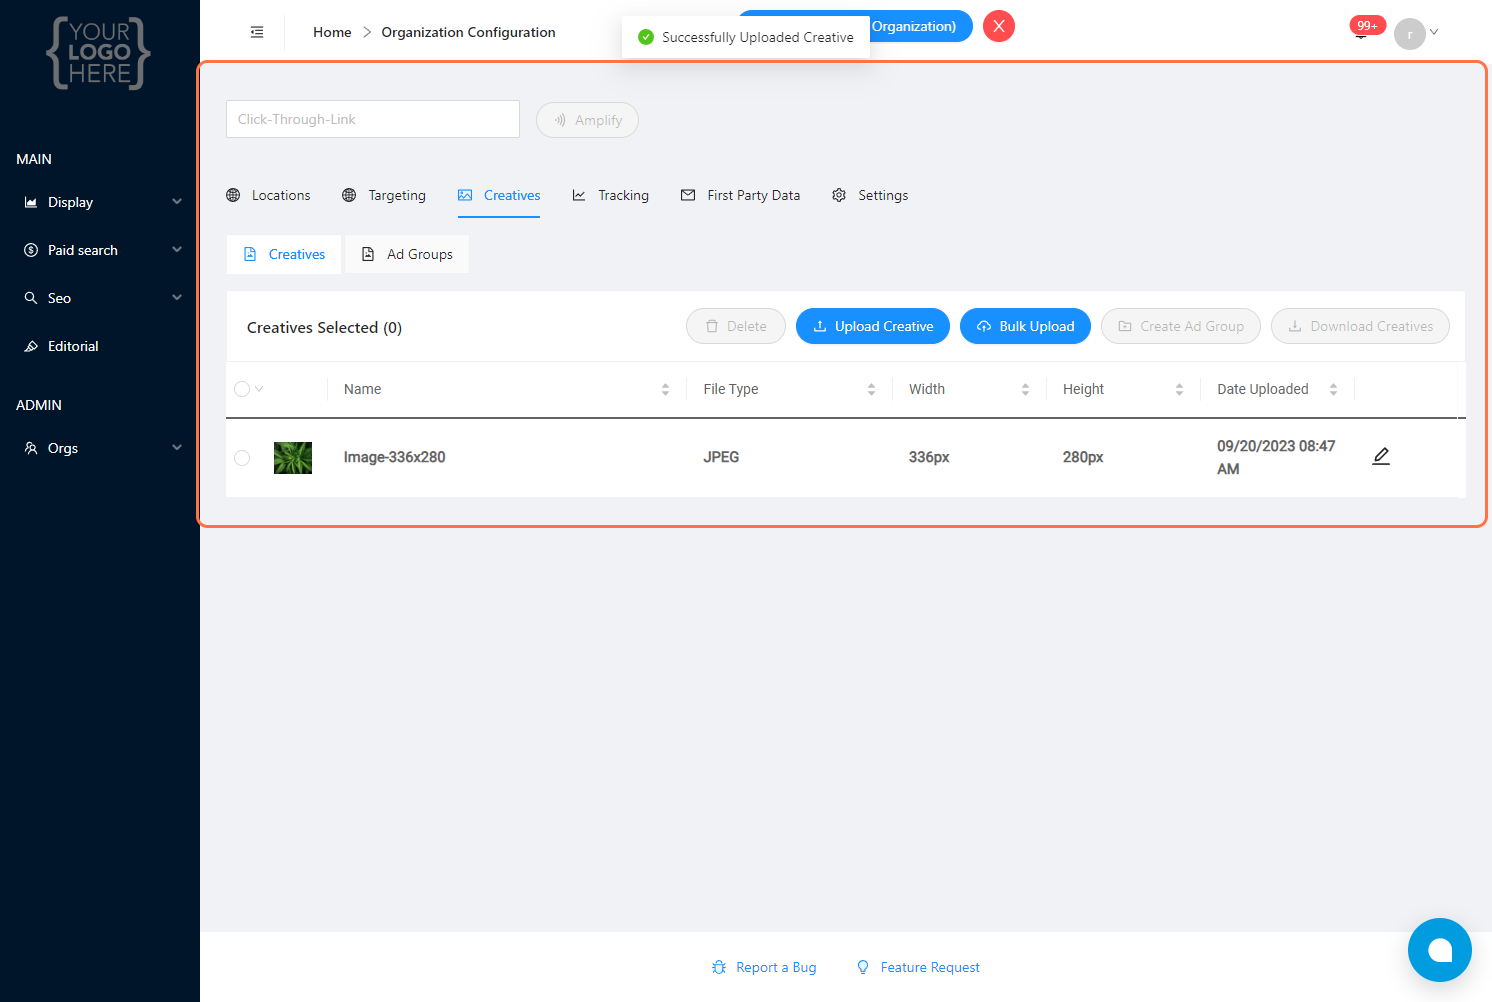Switch to the Locations tab
This screenshot has height=1002, width=1492.
(268, 195)
